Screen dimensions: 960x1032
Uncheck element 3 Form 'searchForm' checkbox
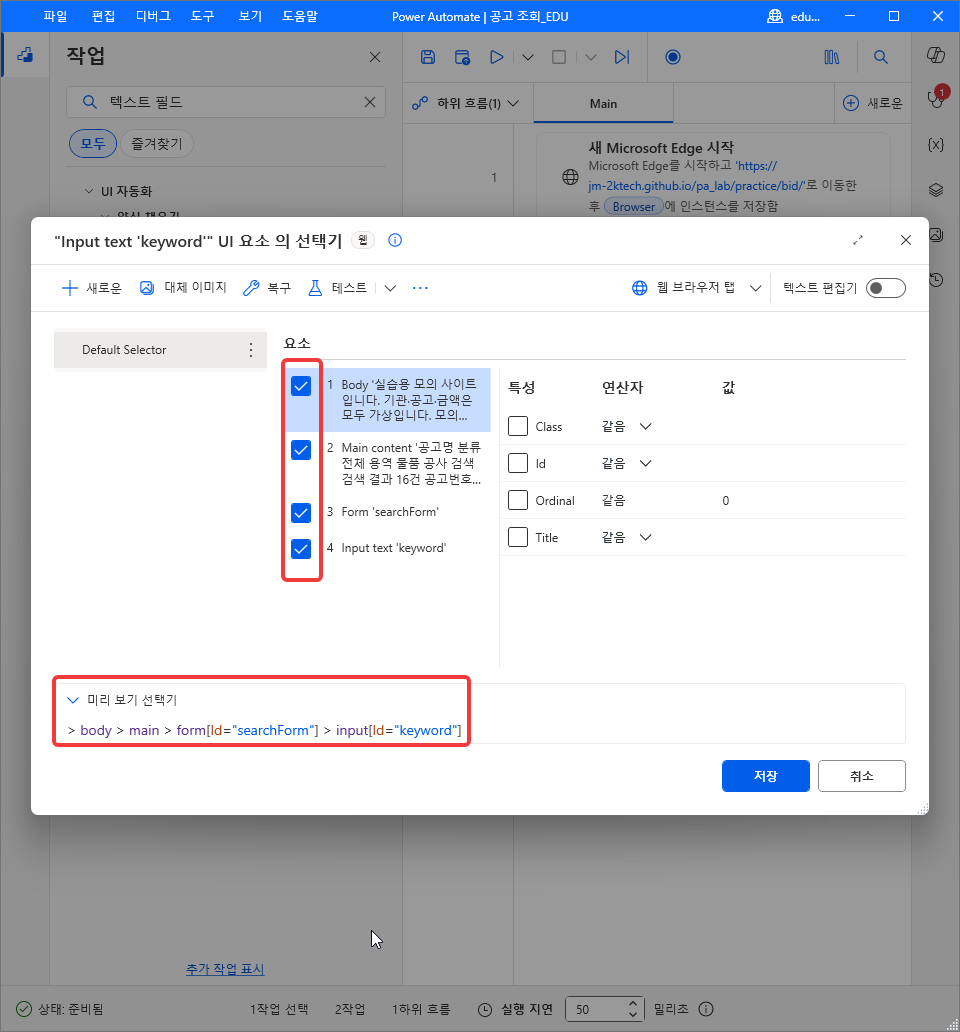click(301, 513)
